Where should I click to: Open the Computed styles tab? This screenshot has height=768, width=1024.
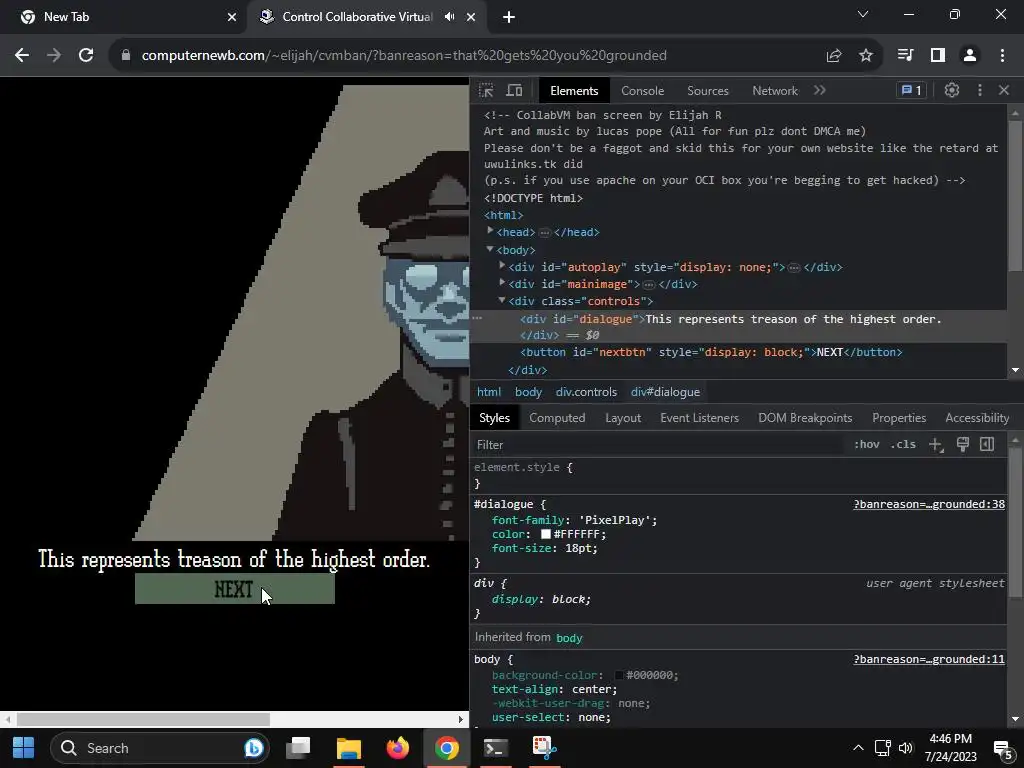click(557, 418)
